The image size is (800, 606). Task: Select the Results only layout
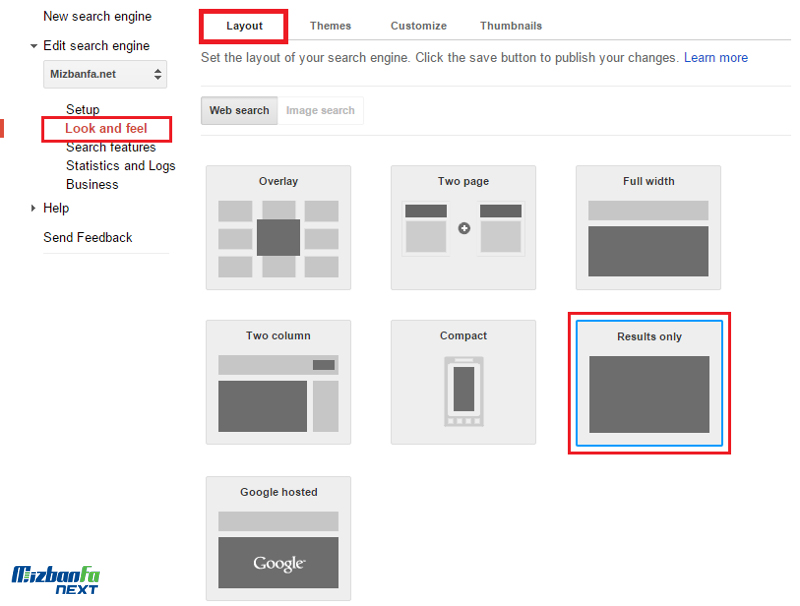[649, 384]
